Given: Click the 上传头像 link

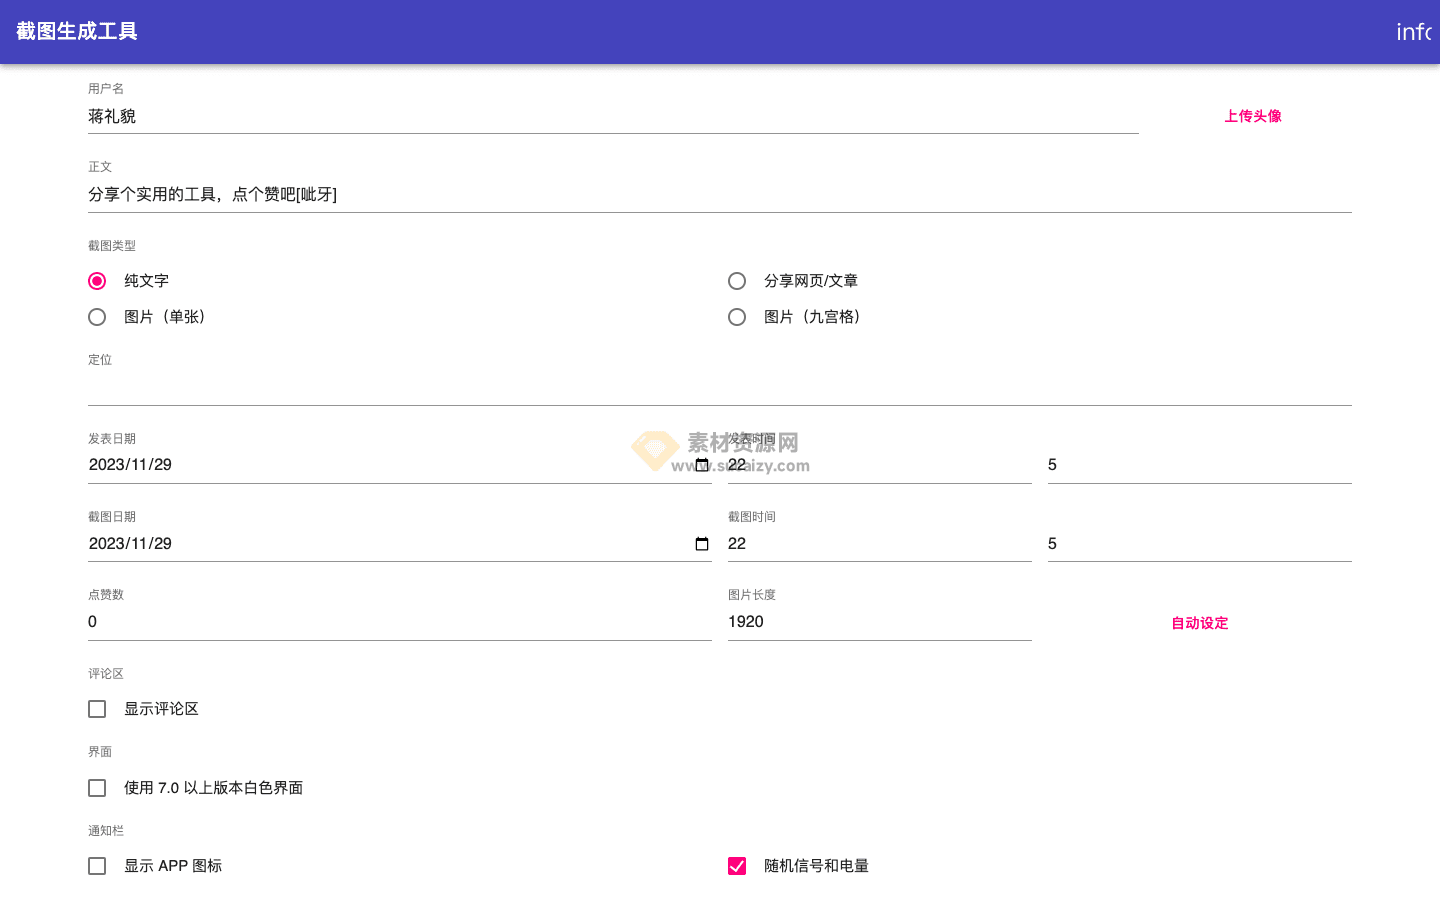Looking at the screenshot, I should [1252, 115].
